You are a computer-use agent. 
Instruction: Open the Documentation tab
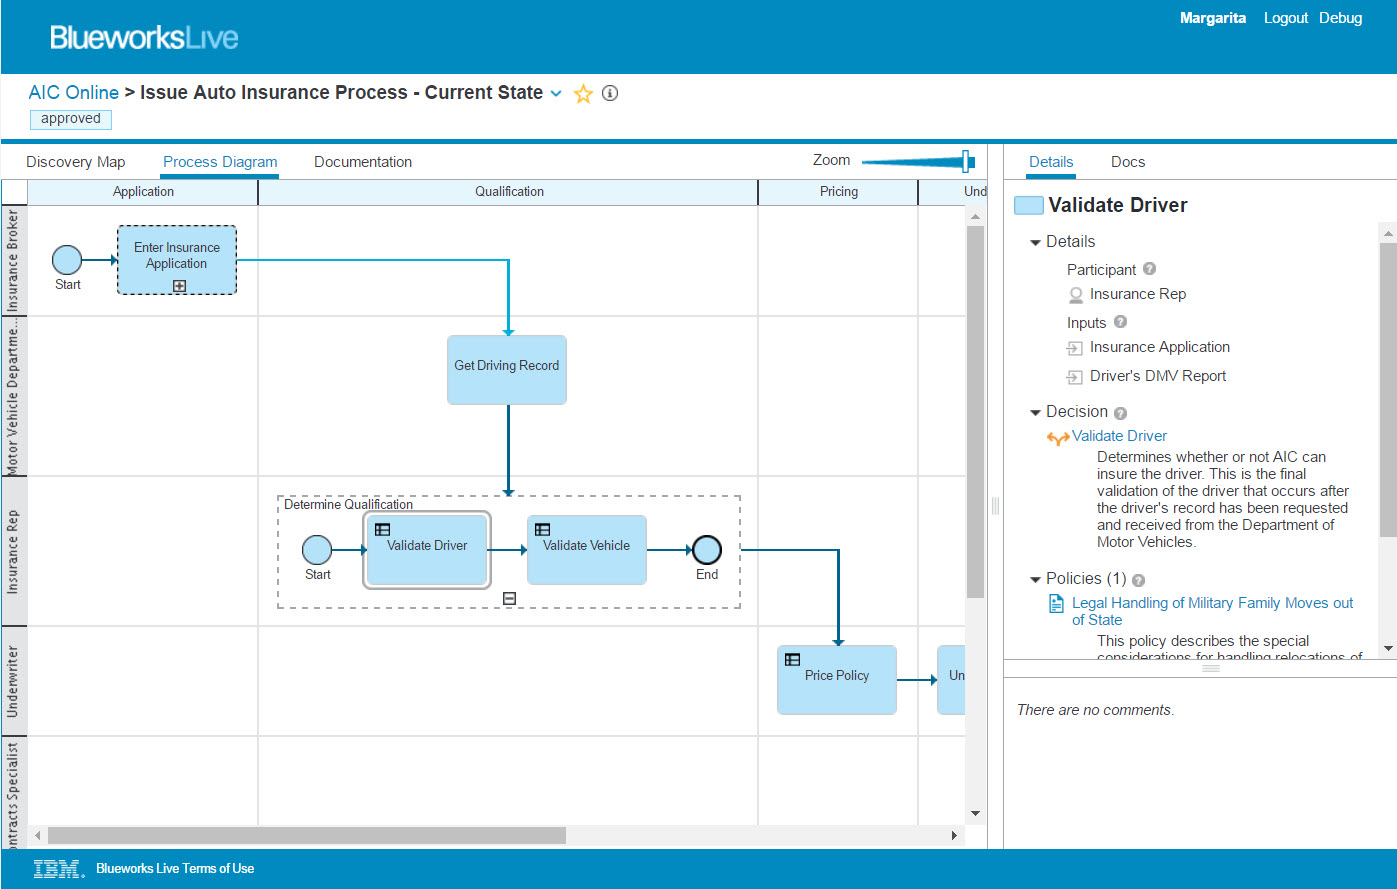point(363,162)
